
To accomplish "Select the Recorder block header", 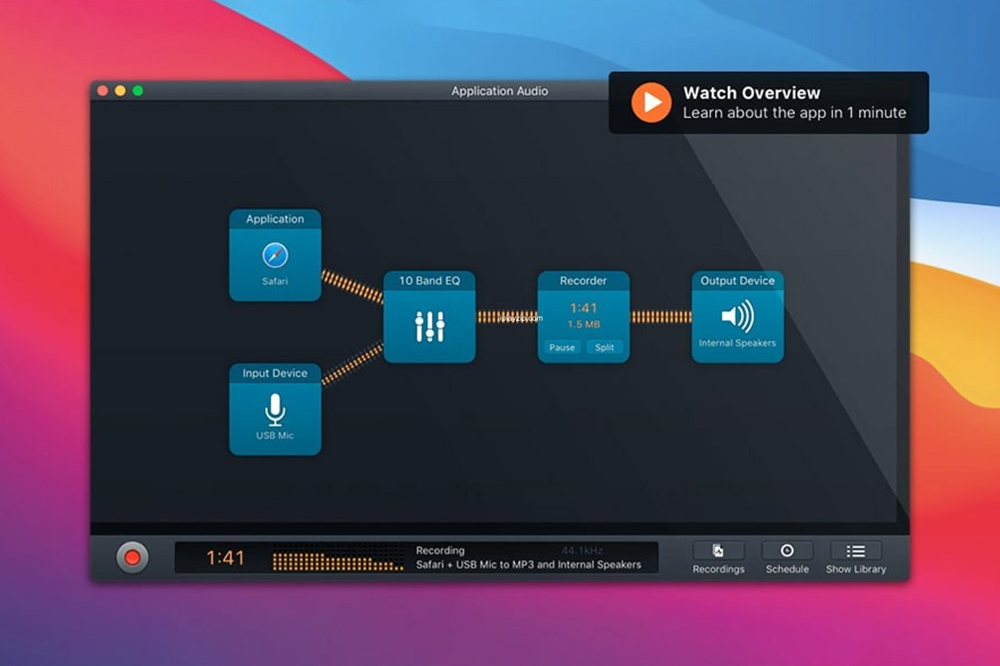I will click(584, 281).
